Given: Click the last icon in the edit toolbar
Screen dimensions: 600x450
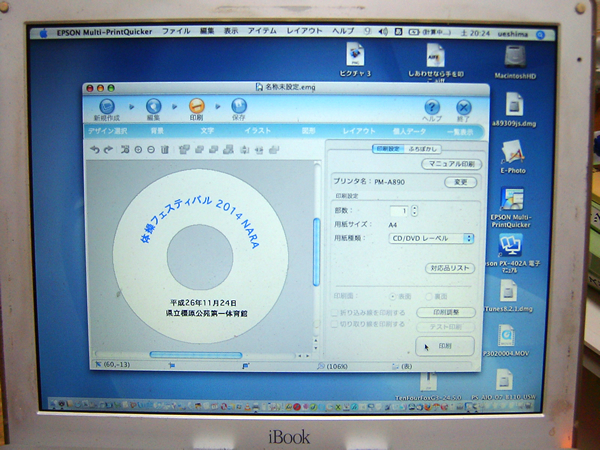Looking at the screenshot, I should click(274, 150).
